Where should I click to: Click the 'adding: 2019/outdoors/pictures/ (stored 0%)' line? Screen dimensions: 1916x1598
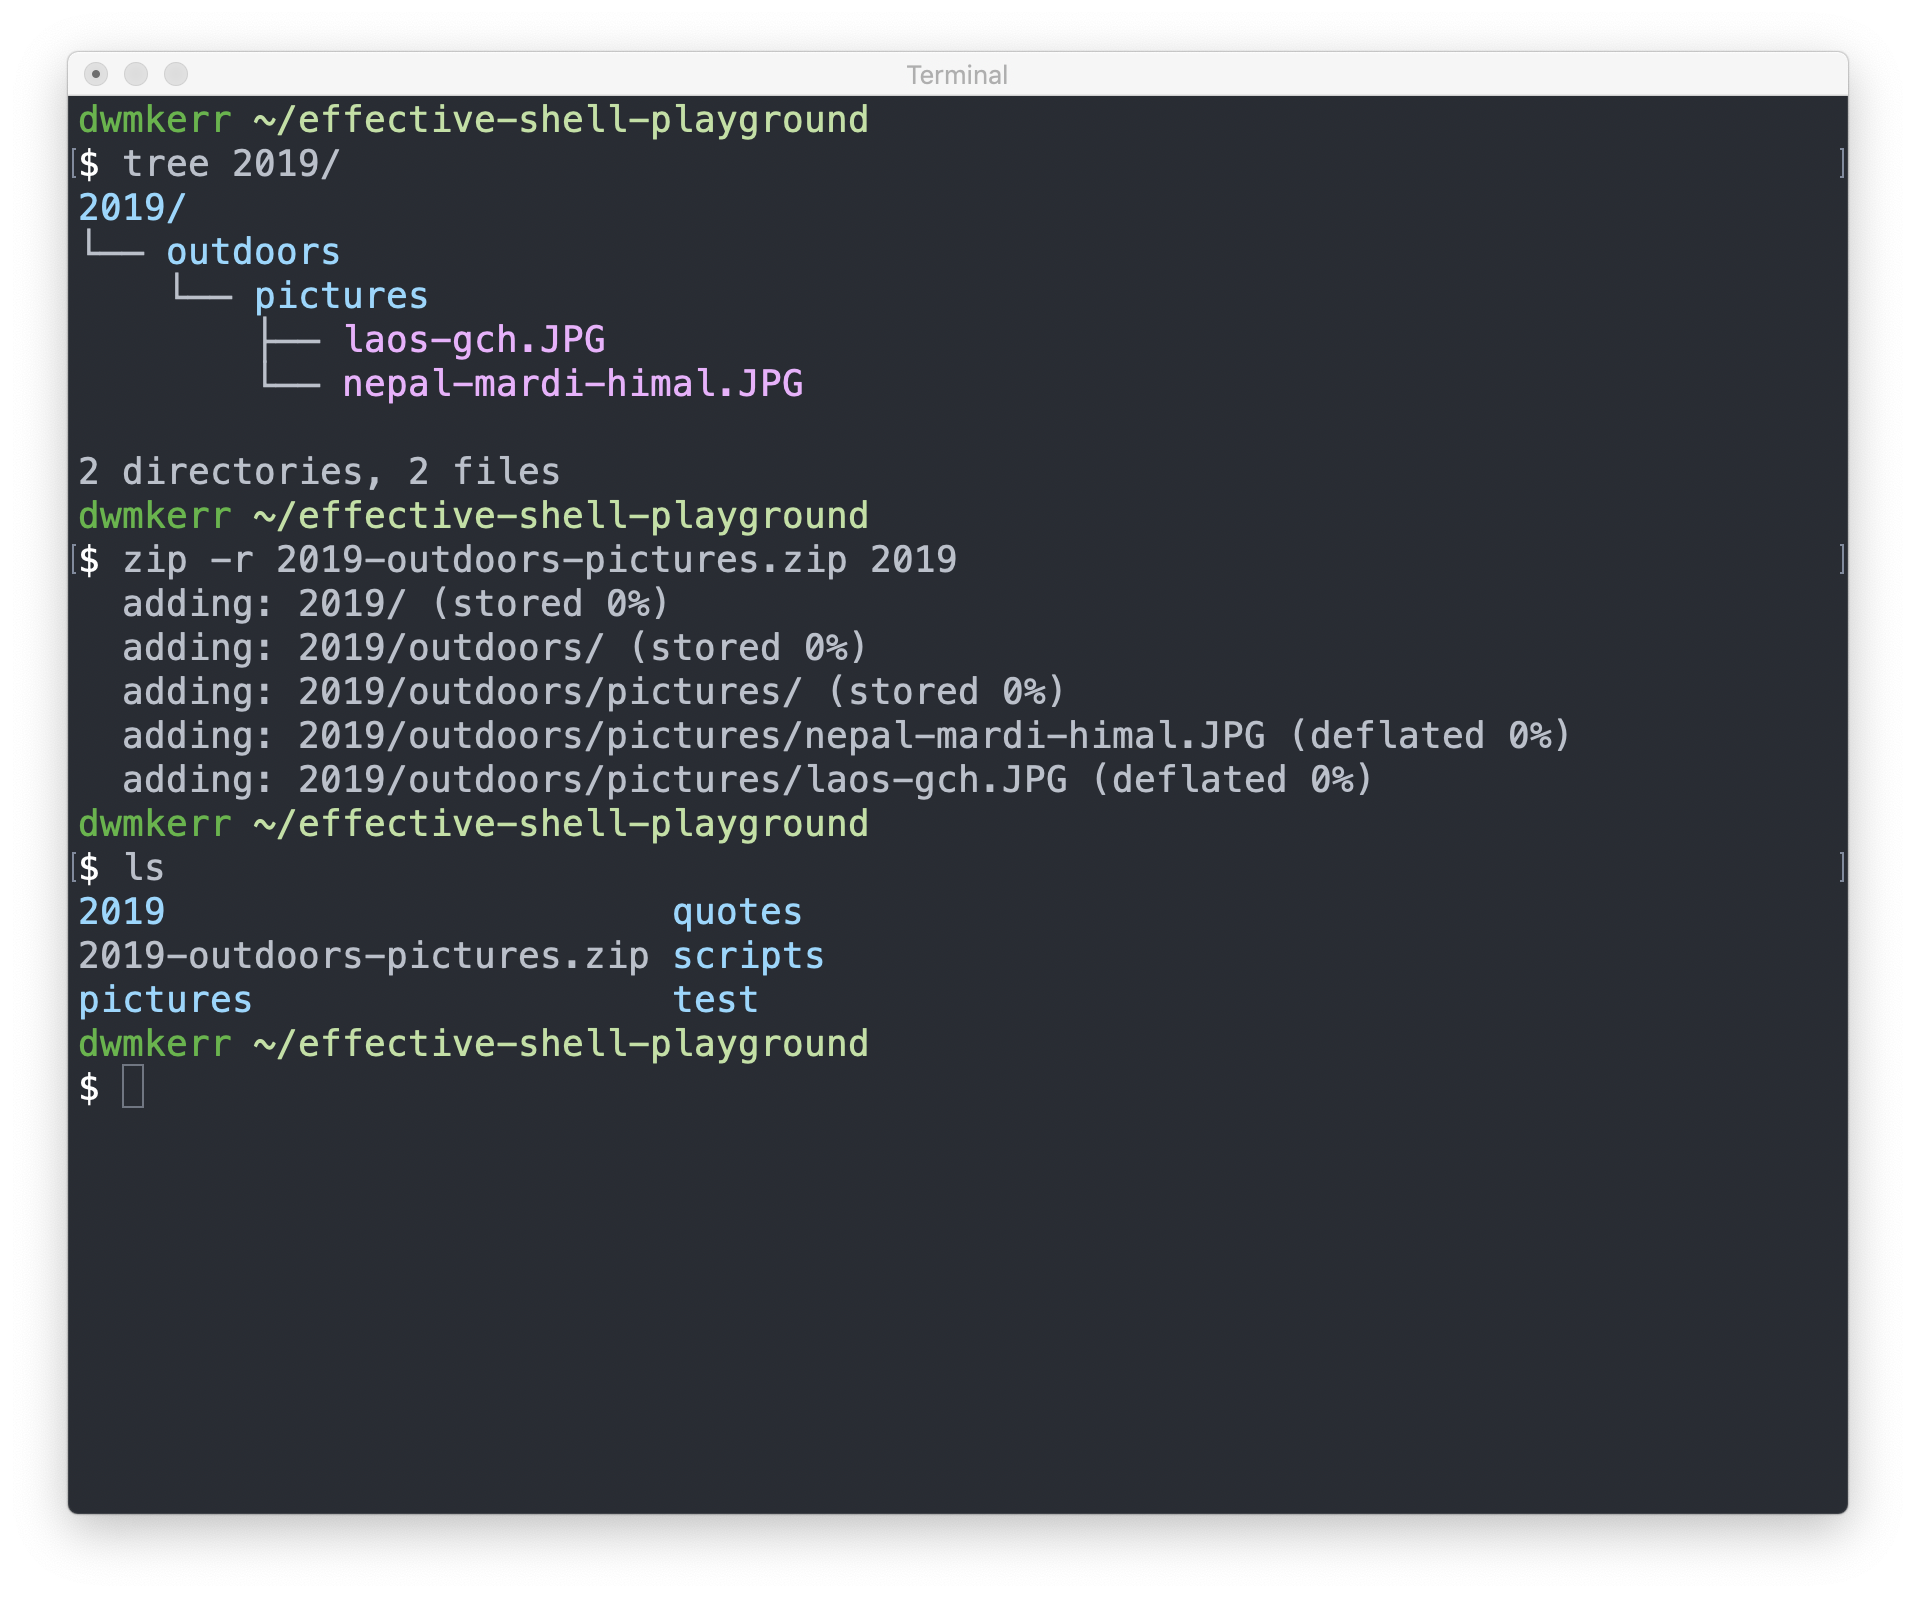coord(593,691)
